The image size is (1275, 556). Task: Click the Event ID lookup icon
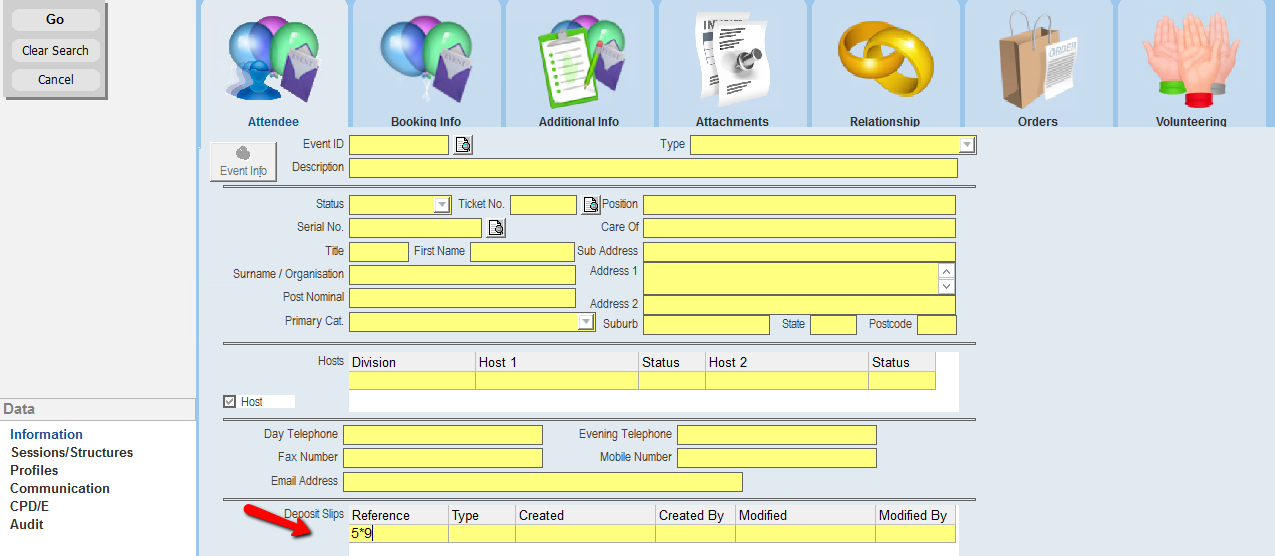[x=463, y=145]
